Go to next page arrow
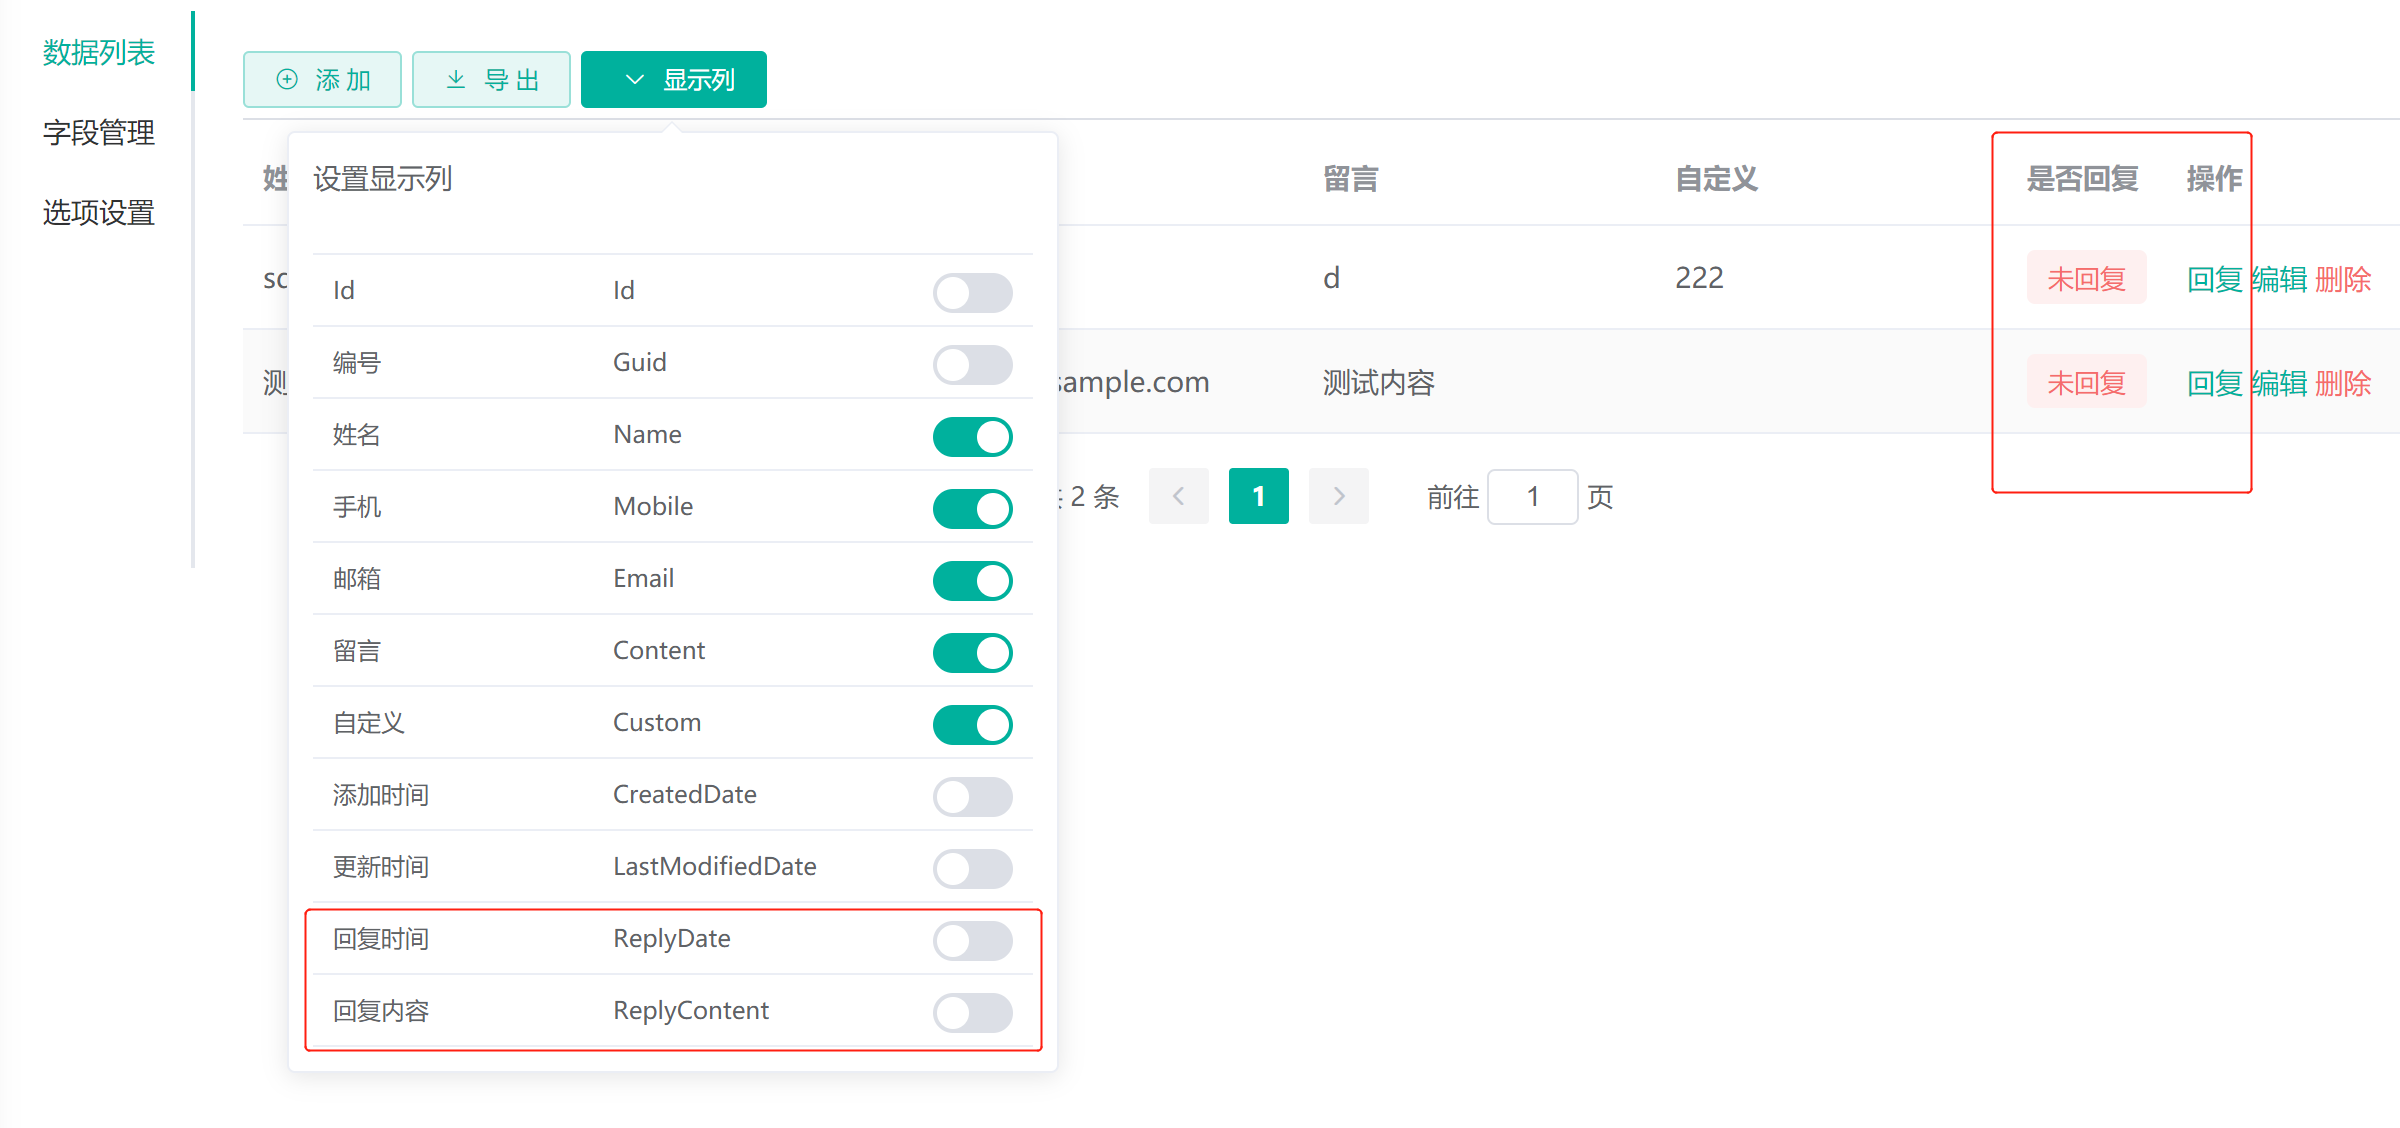Screen dimensions: 2400x1128 coord(1338,496)
